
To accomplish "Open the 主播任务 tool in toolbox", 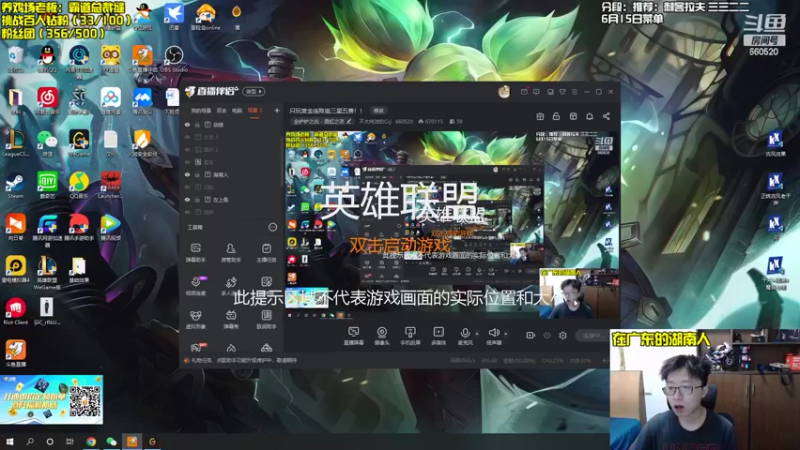I will pos(266,253).
